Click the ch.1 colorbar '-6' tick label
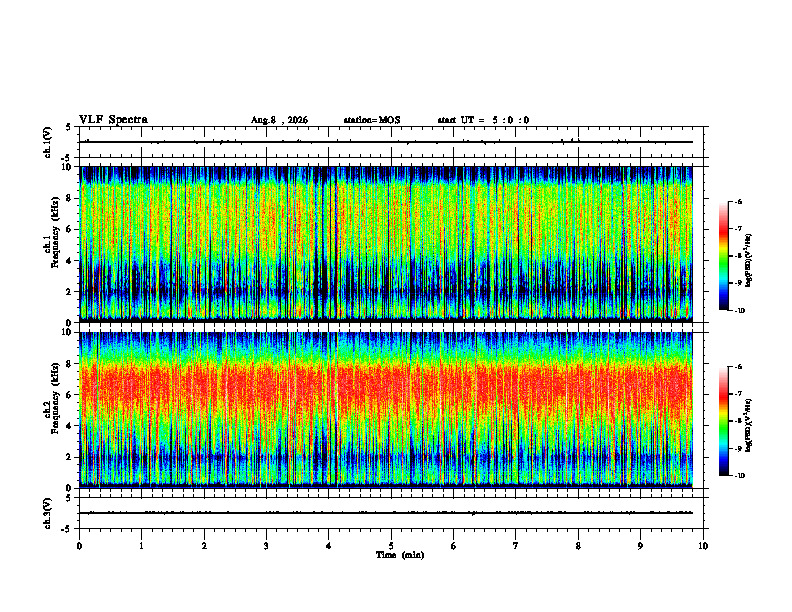792x612 pixels. (739, 202)
